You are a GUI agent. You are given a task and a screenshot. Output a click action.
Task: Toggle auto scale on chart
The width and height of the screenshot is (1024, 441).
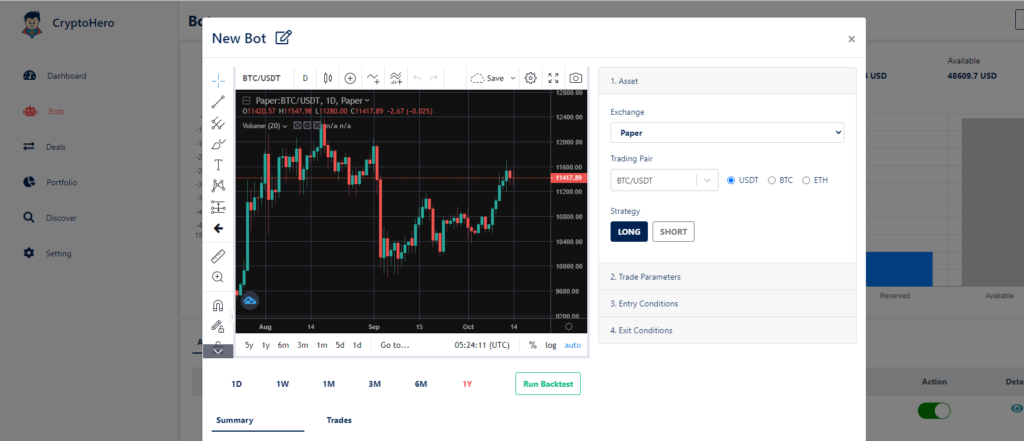click(x=573, y=345)
